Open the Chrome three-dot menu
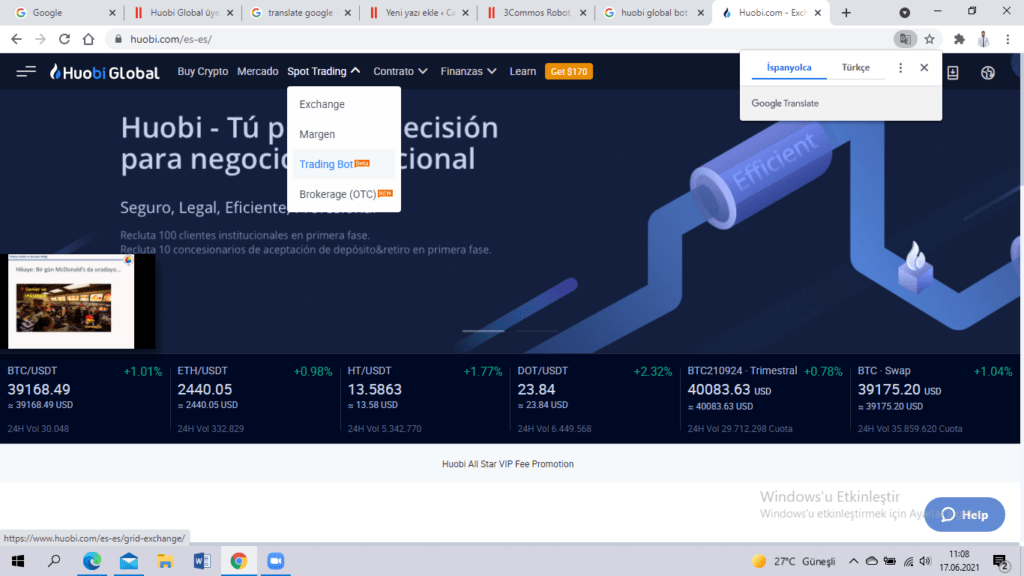Image resolution: width=1024 pixels, height=576 pixels. pyautogui.click(x=1008, y=39)
